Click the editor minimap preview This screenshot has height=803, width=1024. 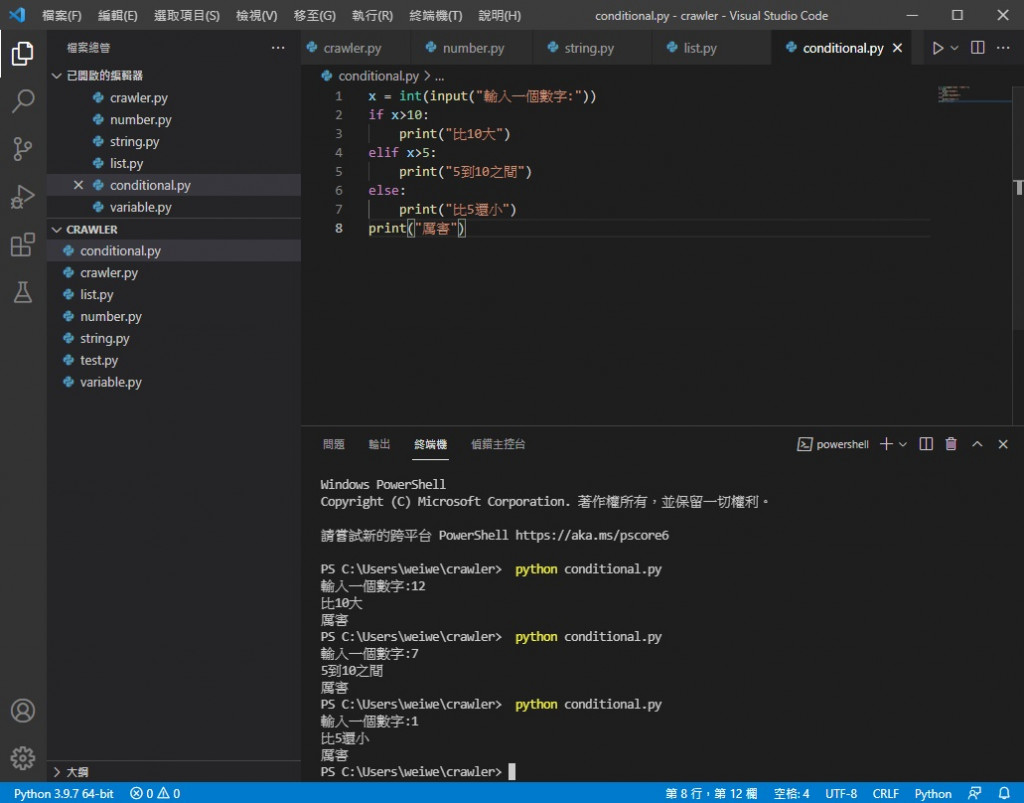click(973, 95)
